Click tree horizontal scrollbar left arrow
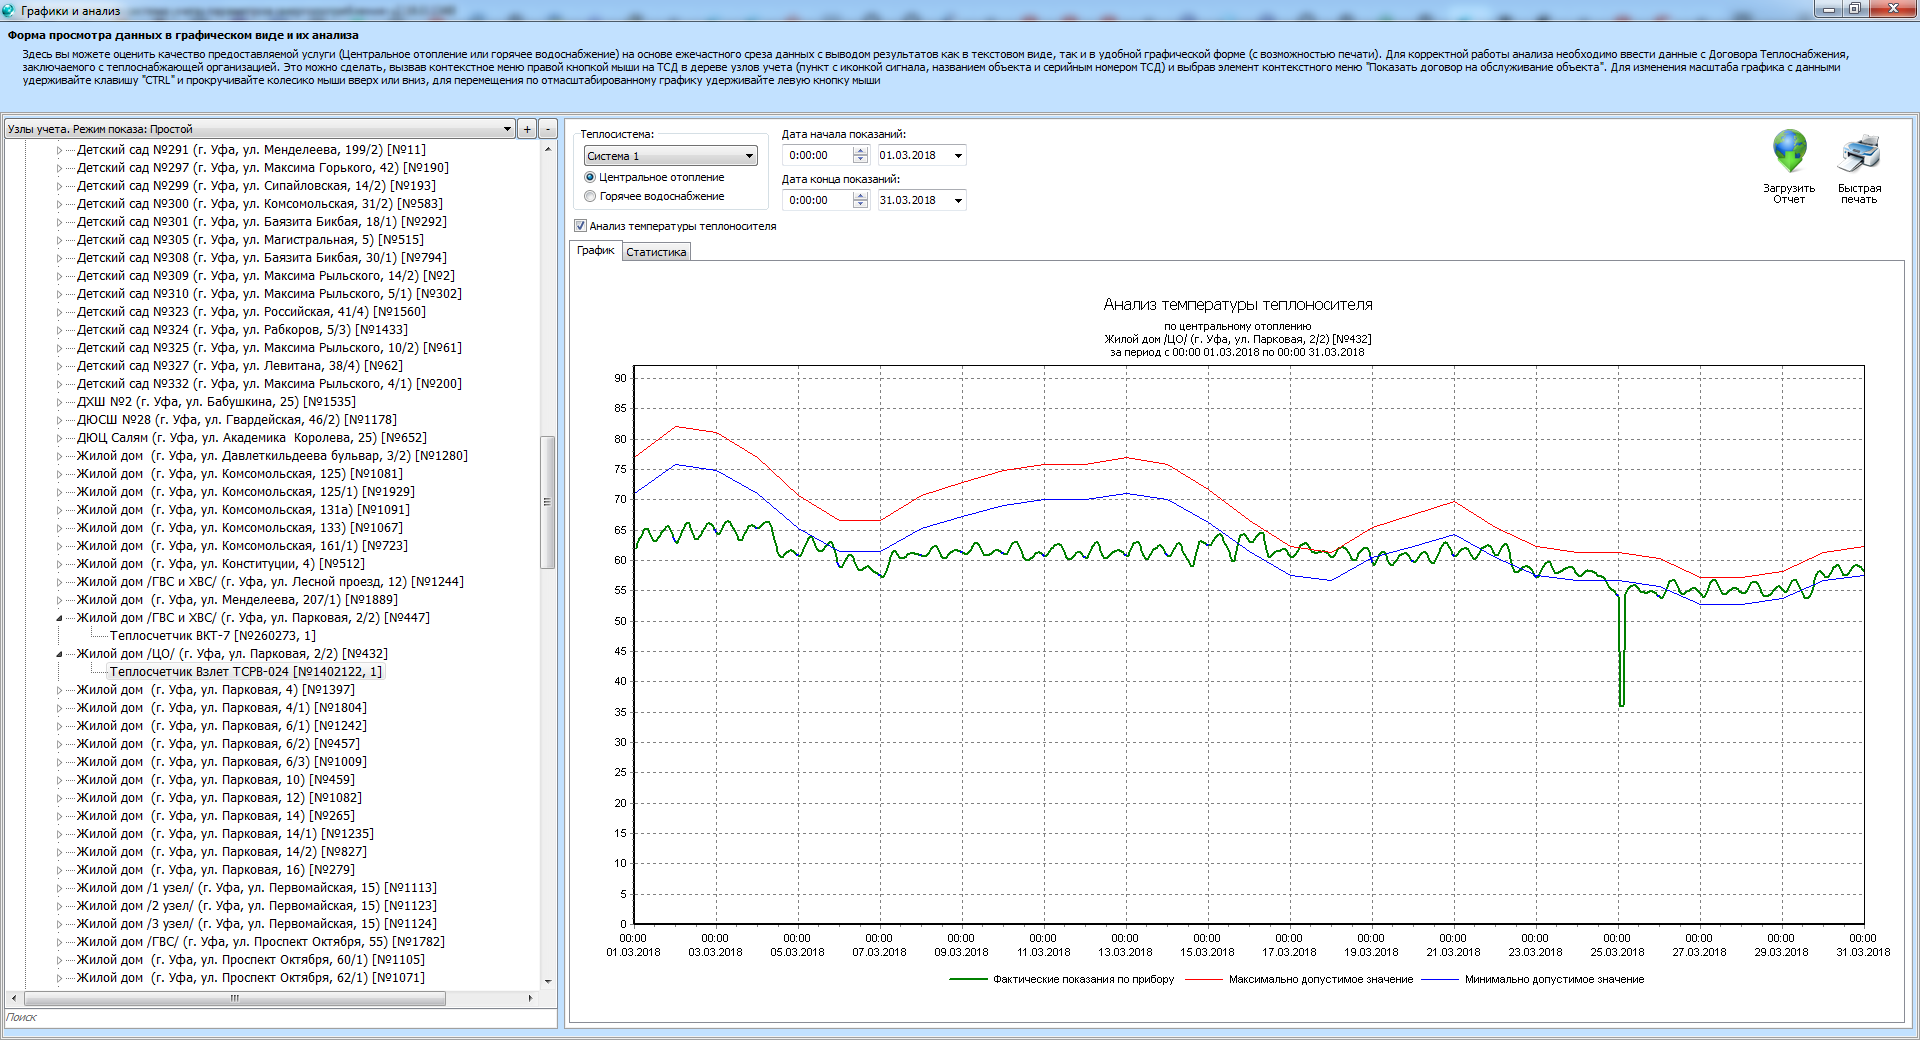Screen dimensions: 1920x1040 (13, 997)
